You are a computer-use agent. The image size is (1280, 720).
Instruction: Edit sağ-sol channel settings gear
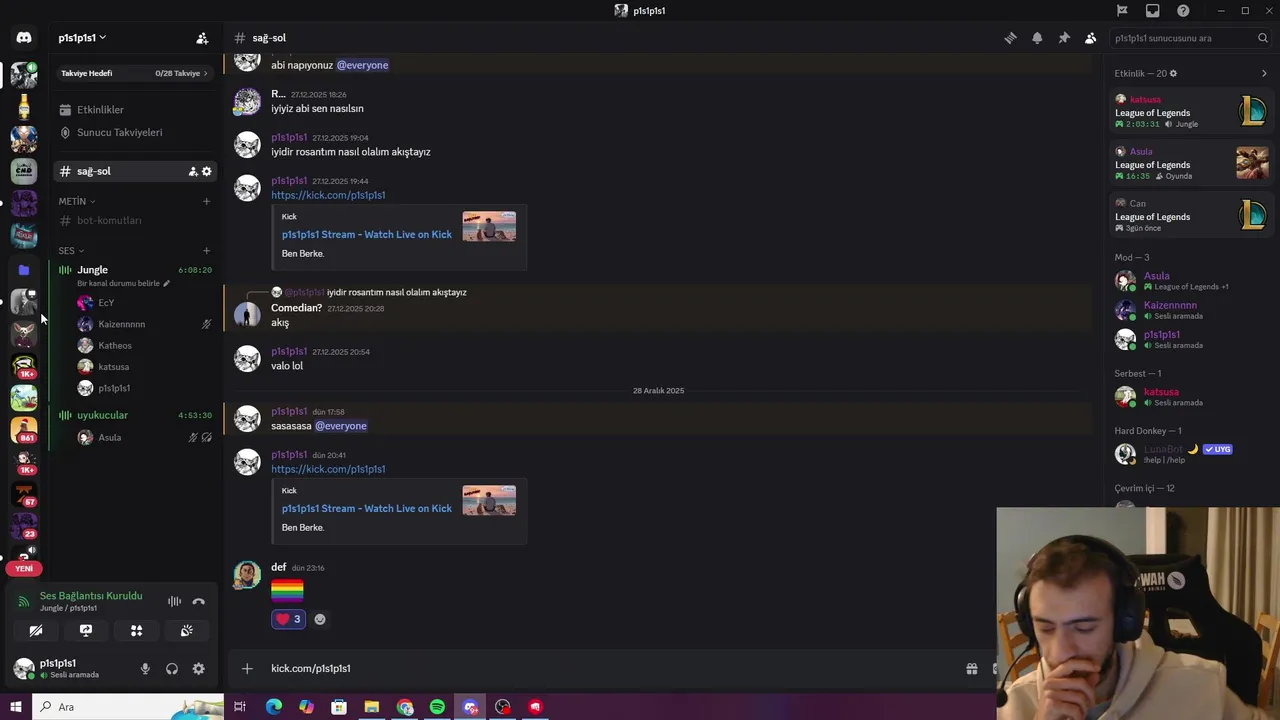[x=207, y=171]
